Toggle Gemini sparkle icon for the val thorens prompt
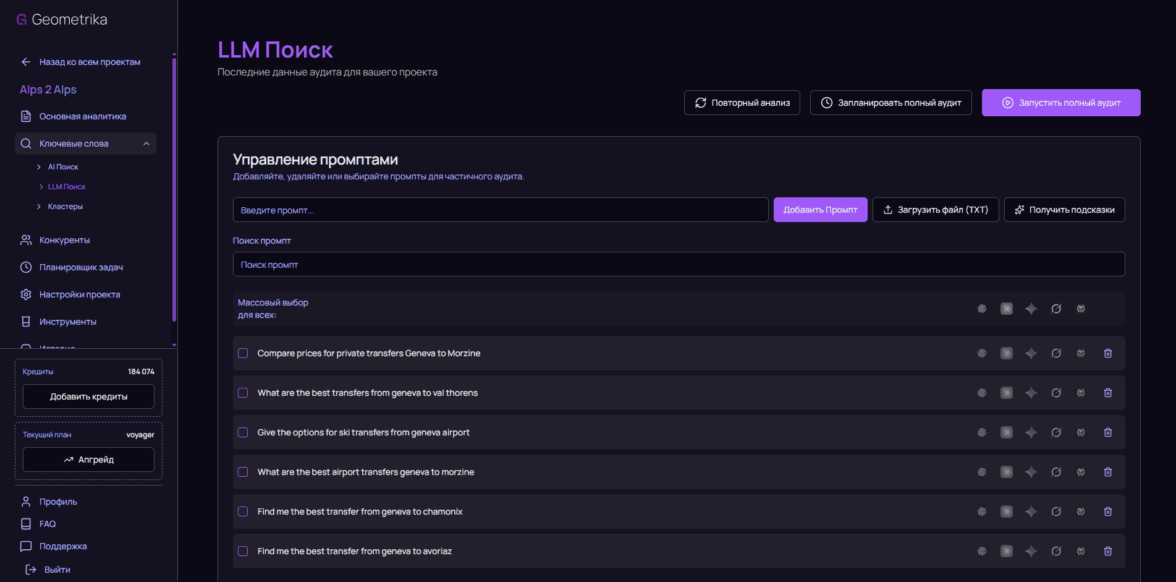 [x=1031, y=393]
